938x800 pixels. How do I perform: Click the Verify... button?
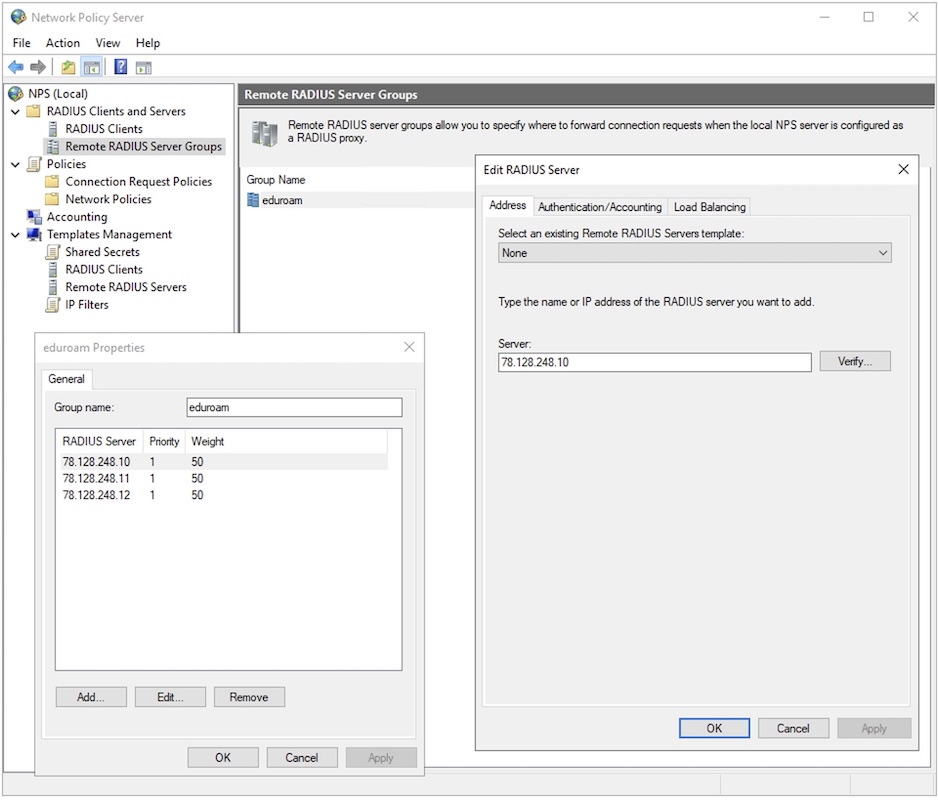tap(855, 361)
